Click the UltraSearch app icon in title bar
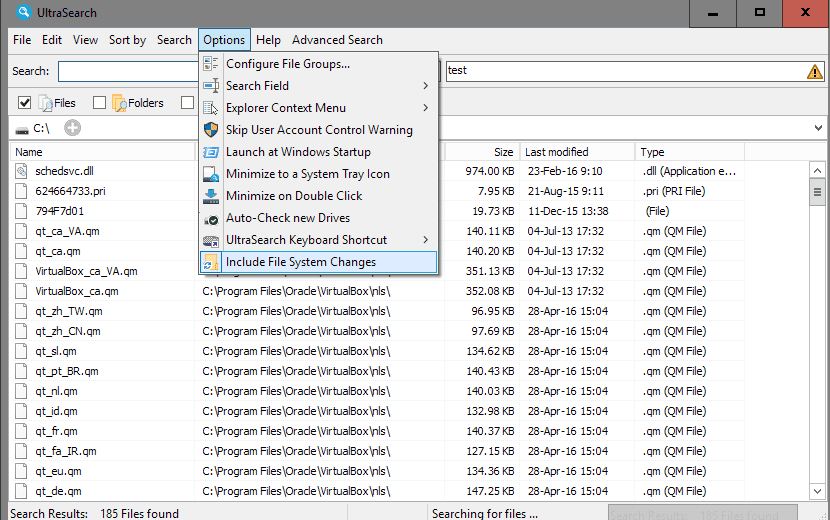830x520 pixels. [x=24, y=12]
